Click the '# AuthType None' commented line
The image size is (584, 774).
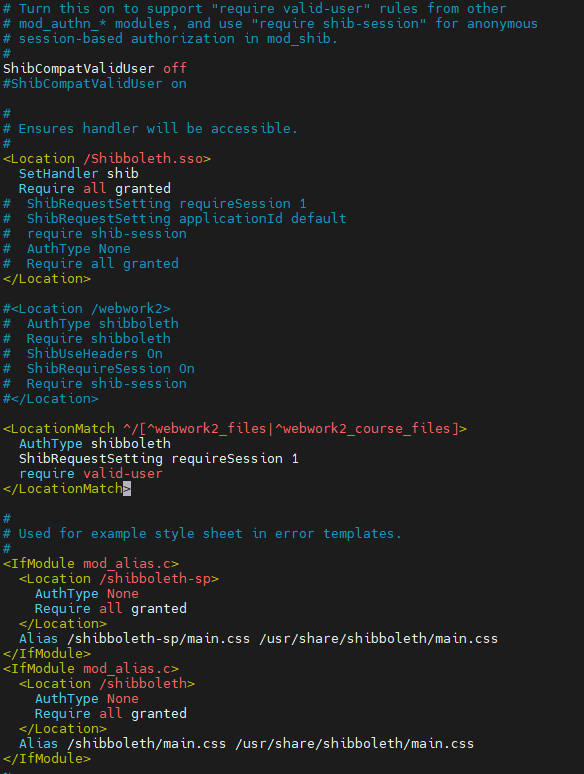[67, 248]
